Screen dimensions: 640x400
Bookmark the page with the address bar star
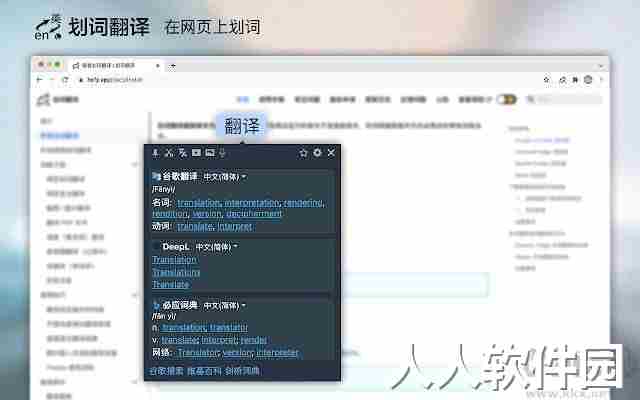click(547, 80)
